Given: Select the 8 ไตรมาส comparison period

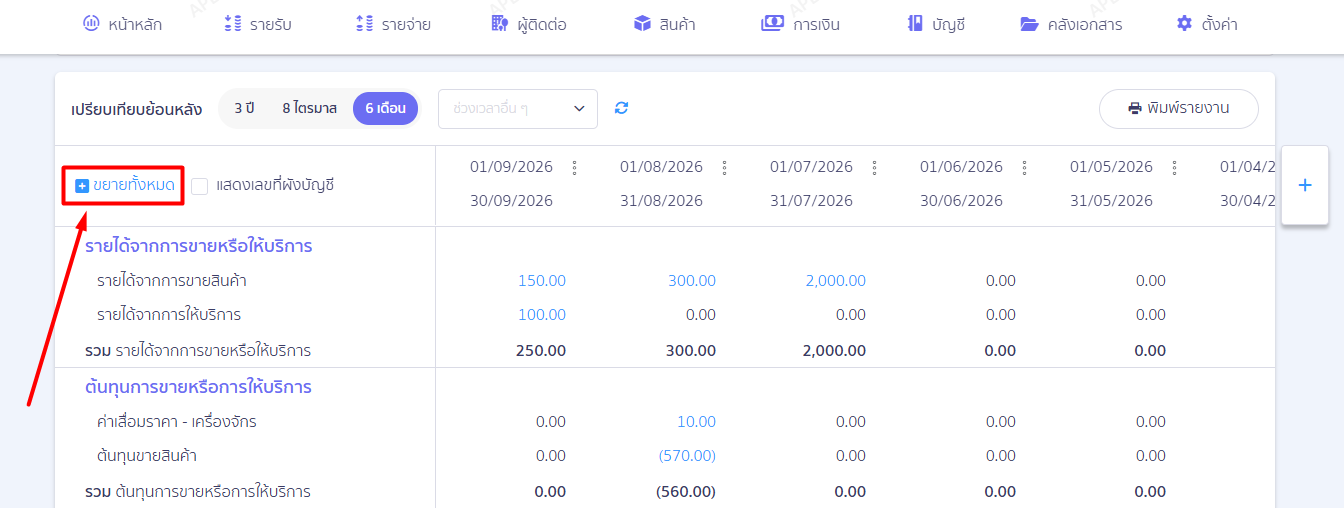Looking at the screenshot, I should [309, 108].
